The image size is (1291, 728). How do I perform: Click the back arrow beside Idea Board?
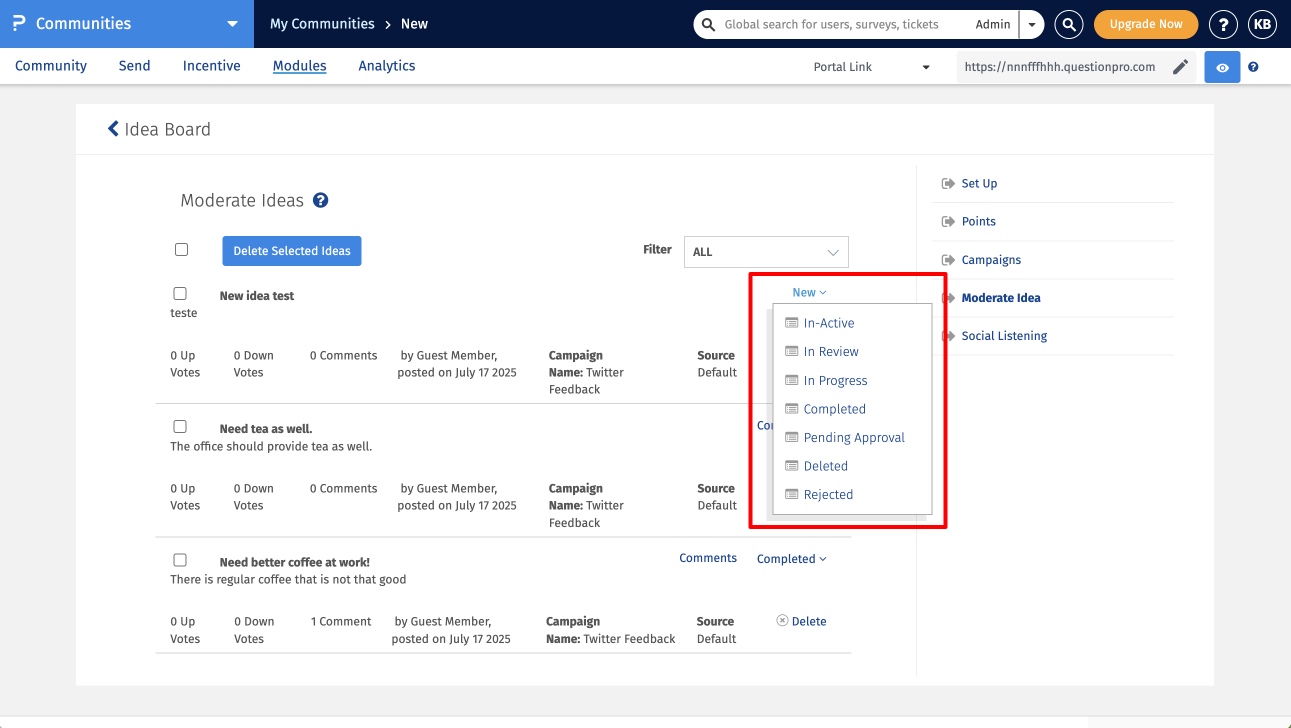113,129
